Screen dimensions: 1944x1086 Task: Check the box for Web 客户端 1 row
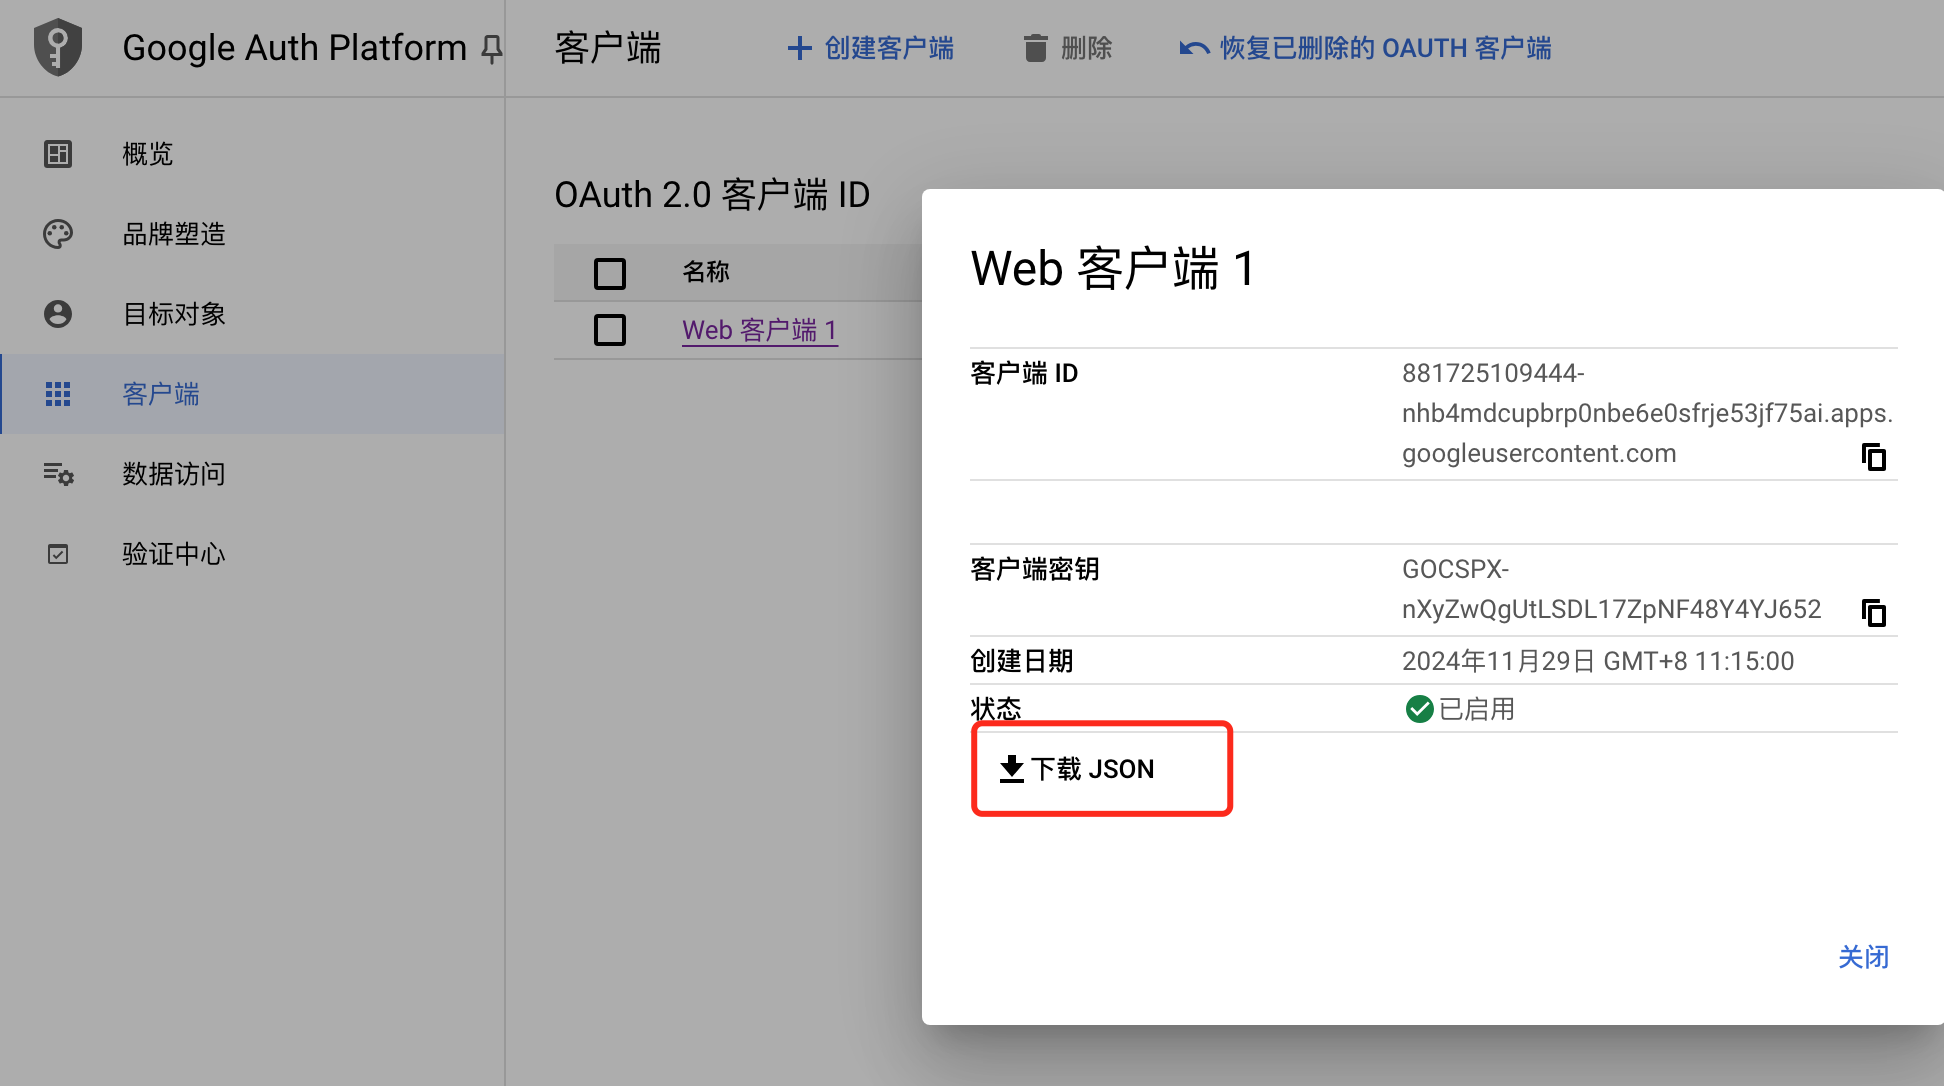point(610,330)
